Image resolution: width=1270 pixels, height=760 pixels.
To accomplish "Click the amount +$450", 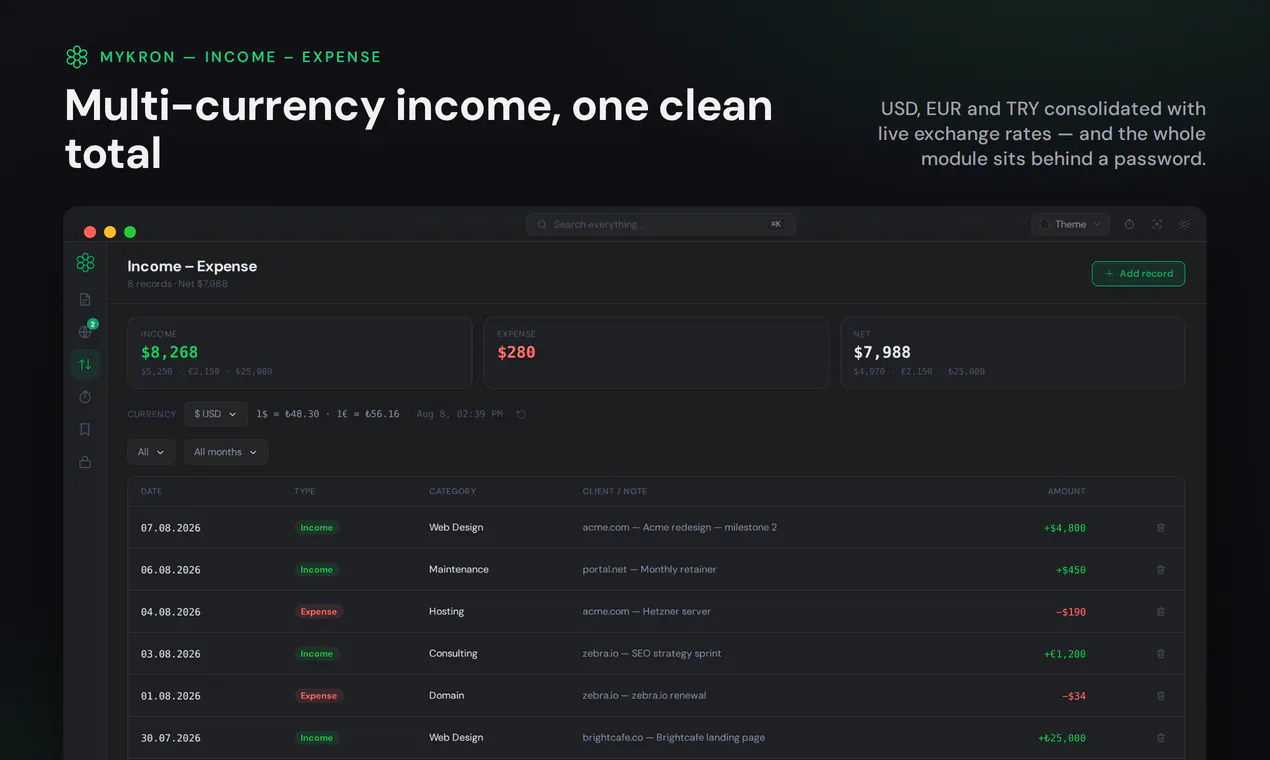I will [1071, 570].
